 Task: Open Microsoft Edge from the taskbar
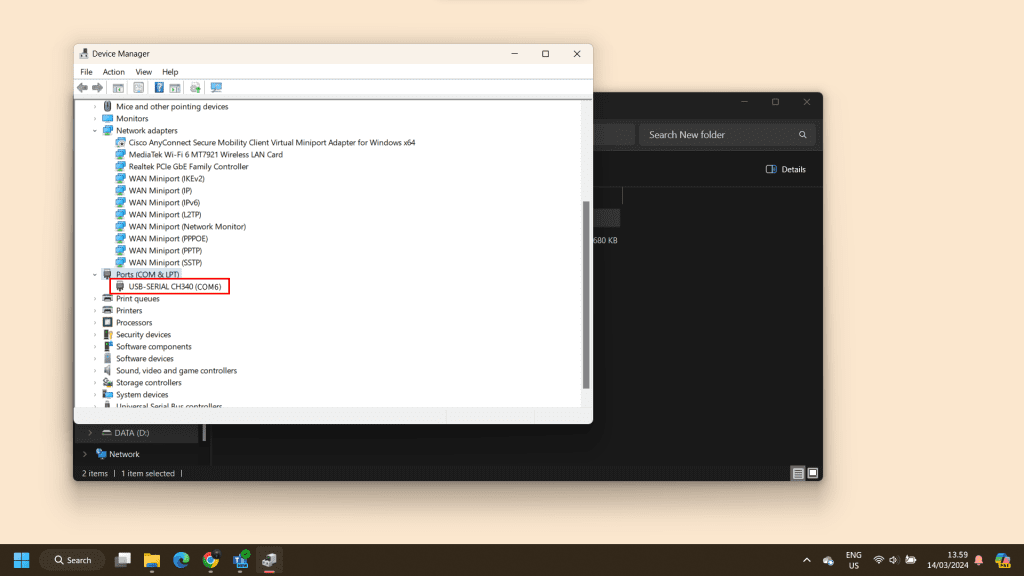point(181,560)
